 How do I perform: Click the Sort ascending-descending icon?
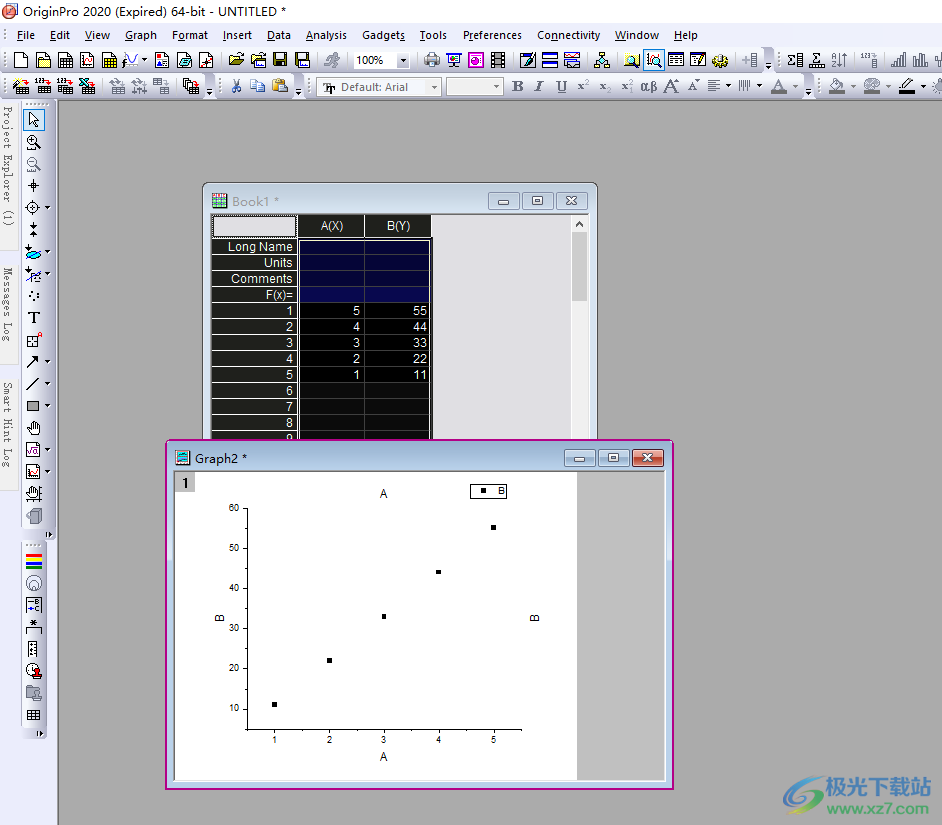click(839, 61)
